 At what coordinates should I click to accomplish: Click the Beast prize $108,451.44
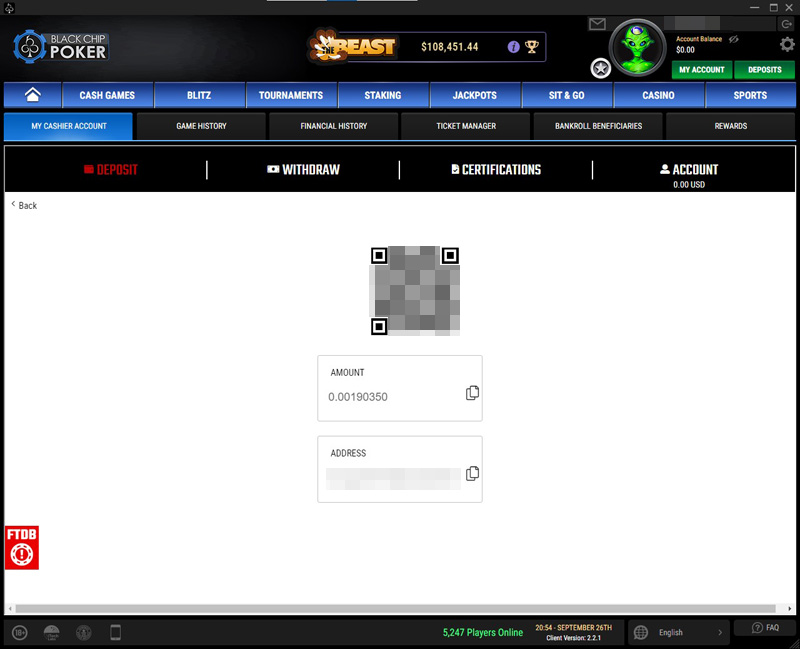(449, 47)
